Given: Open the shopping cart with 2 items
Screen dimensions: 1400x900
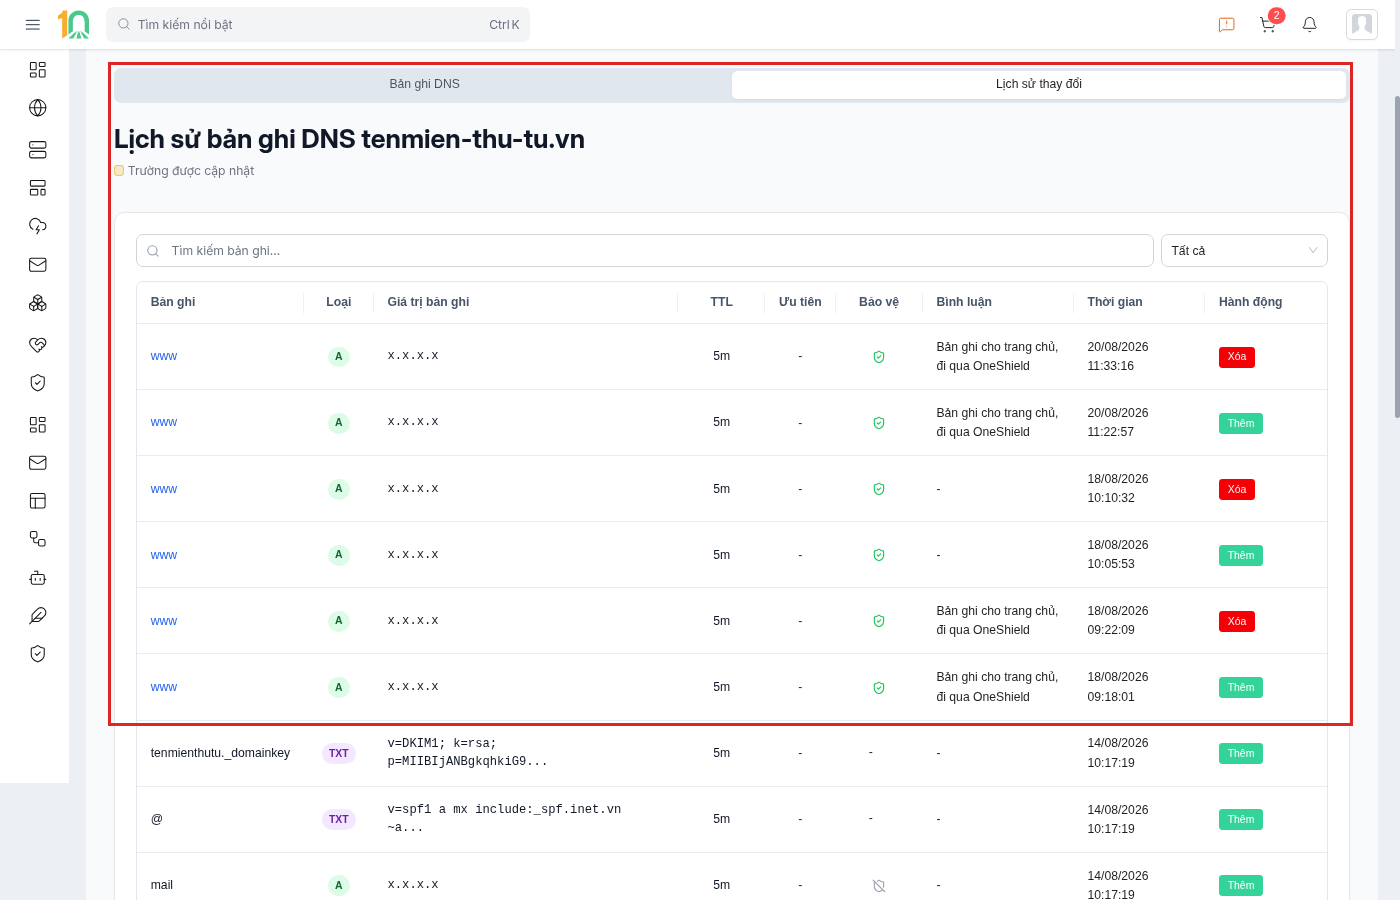Looking at the screenshot, I should coord(1269,24).
